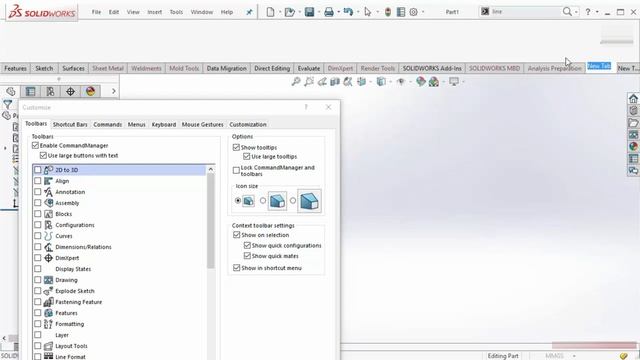Open the Save dropdown arrow
640x360 pixels.
319,12
